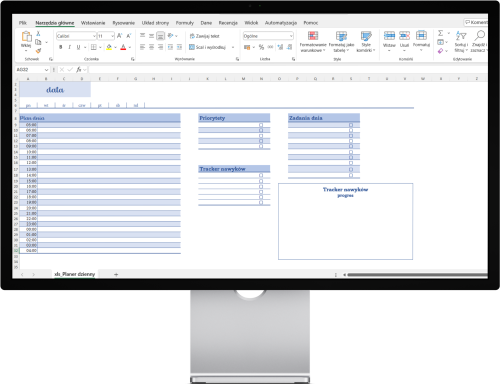Open Formatowanie warunkowe dropdown

pyautogui.click(x=313, y=42)
